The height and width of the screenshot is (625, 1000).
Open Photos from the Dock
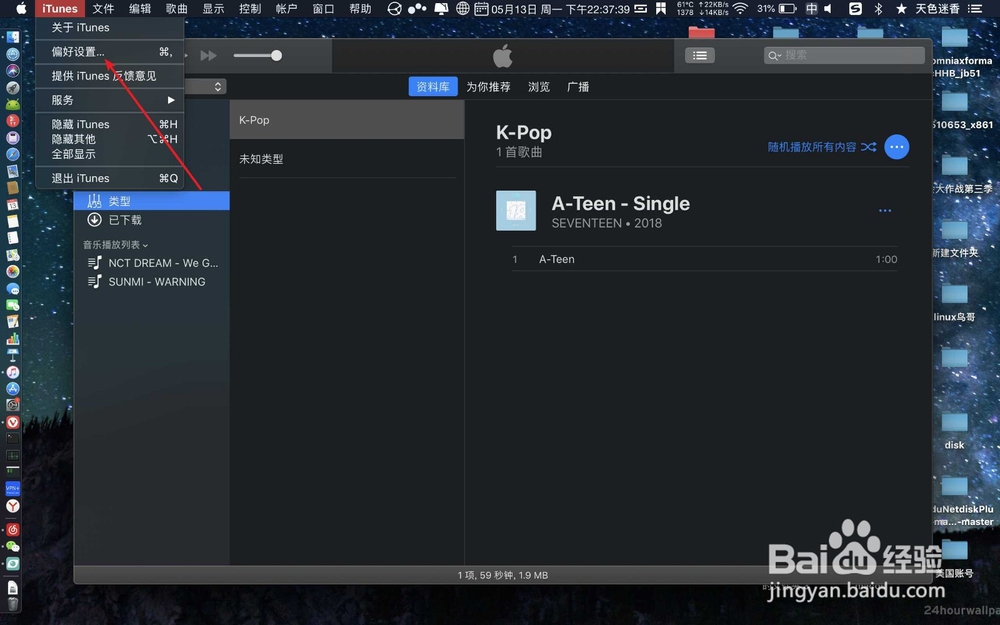tap(13, 272)
